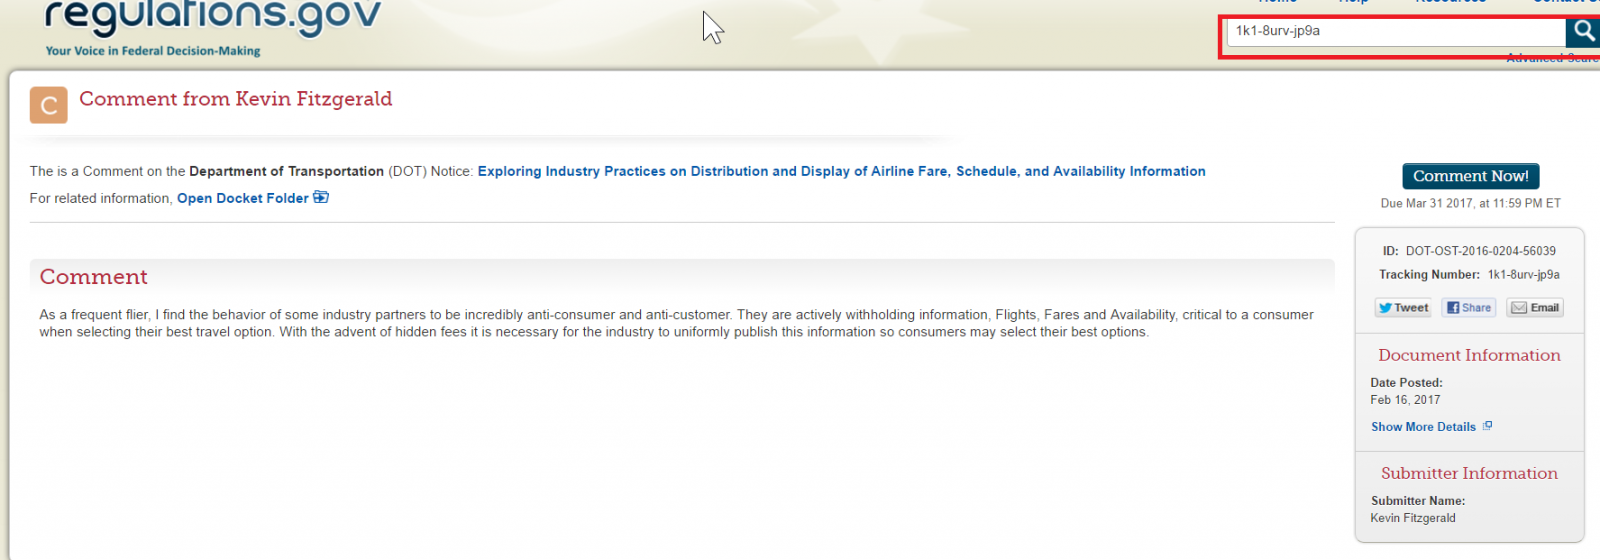Click the Submitter Information heading
Image resolution: width=1600 pixels, height=560 pixels.
(1469, 473)
